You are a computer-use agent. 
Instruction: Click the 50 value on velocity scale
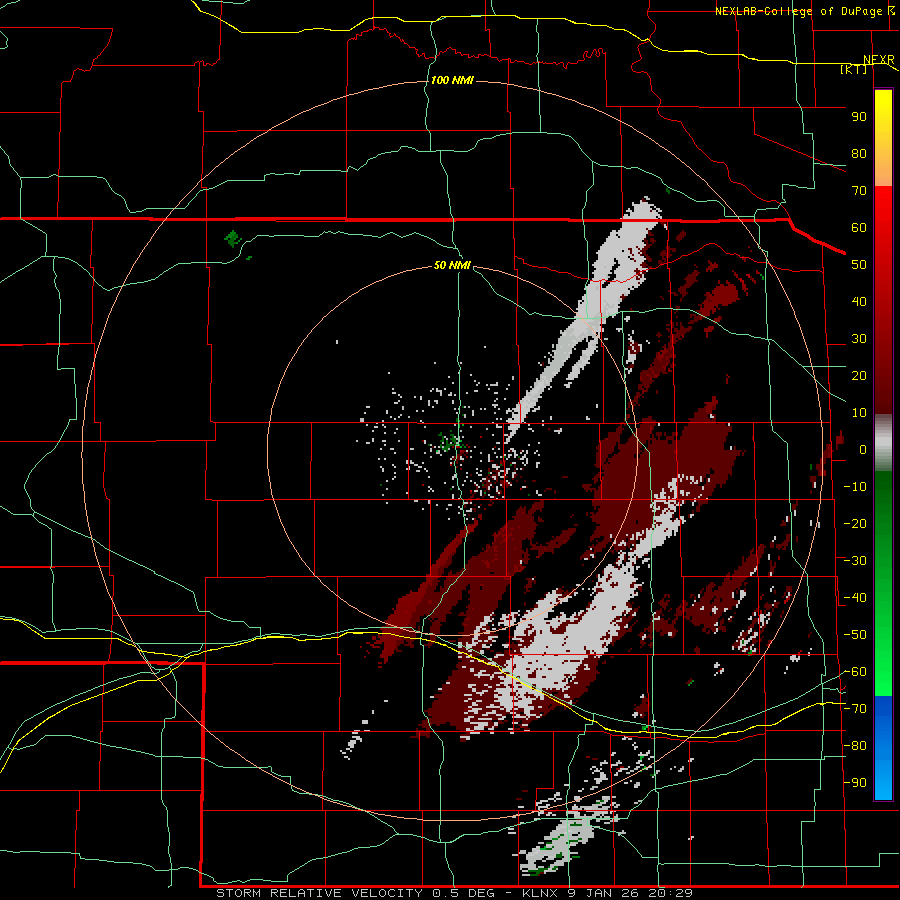(859, 265)
